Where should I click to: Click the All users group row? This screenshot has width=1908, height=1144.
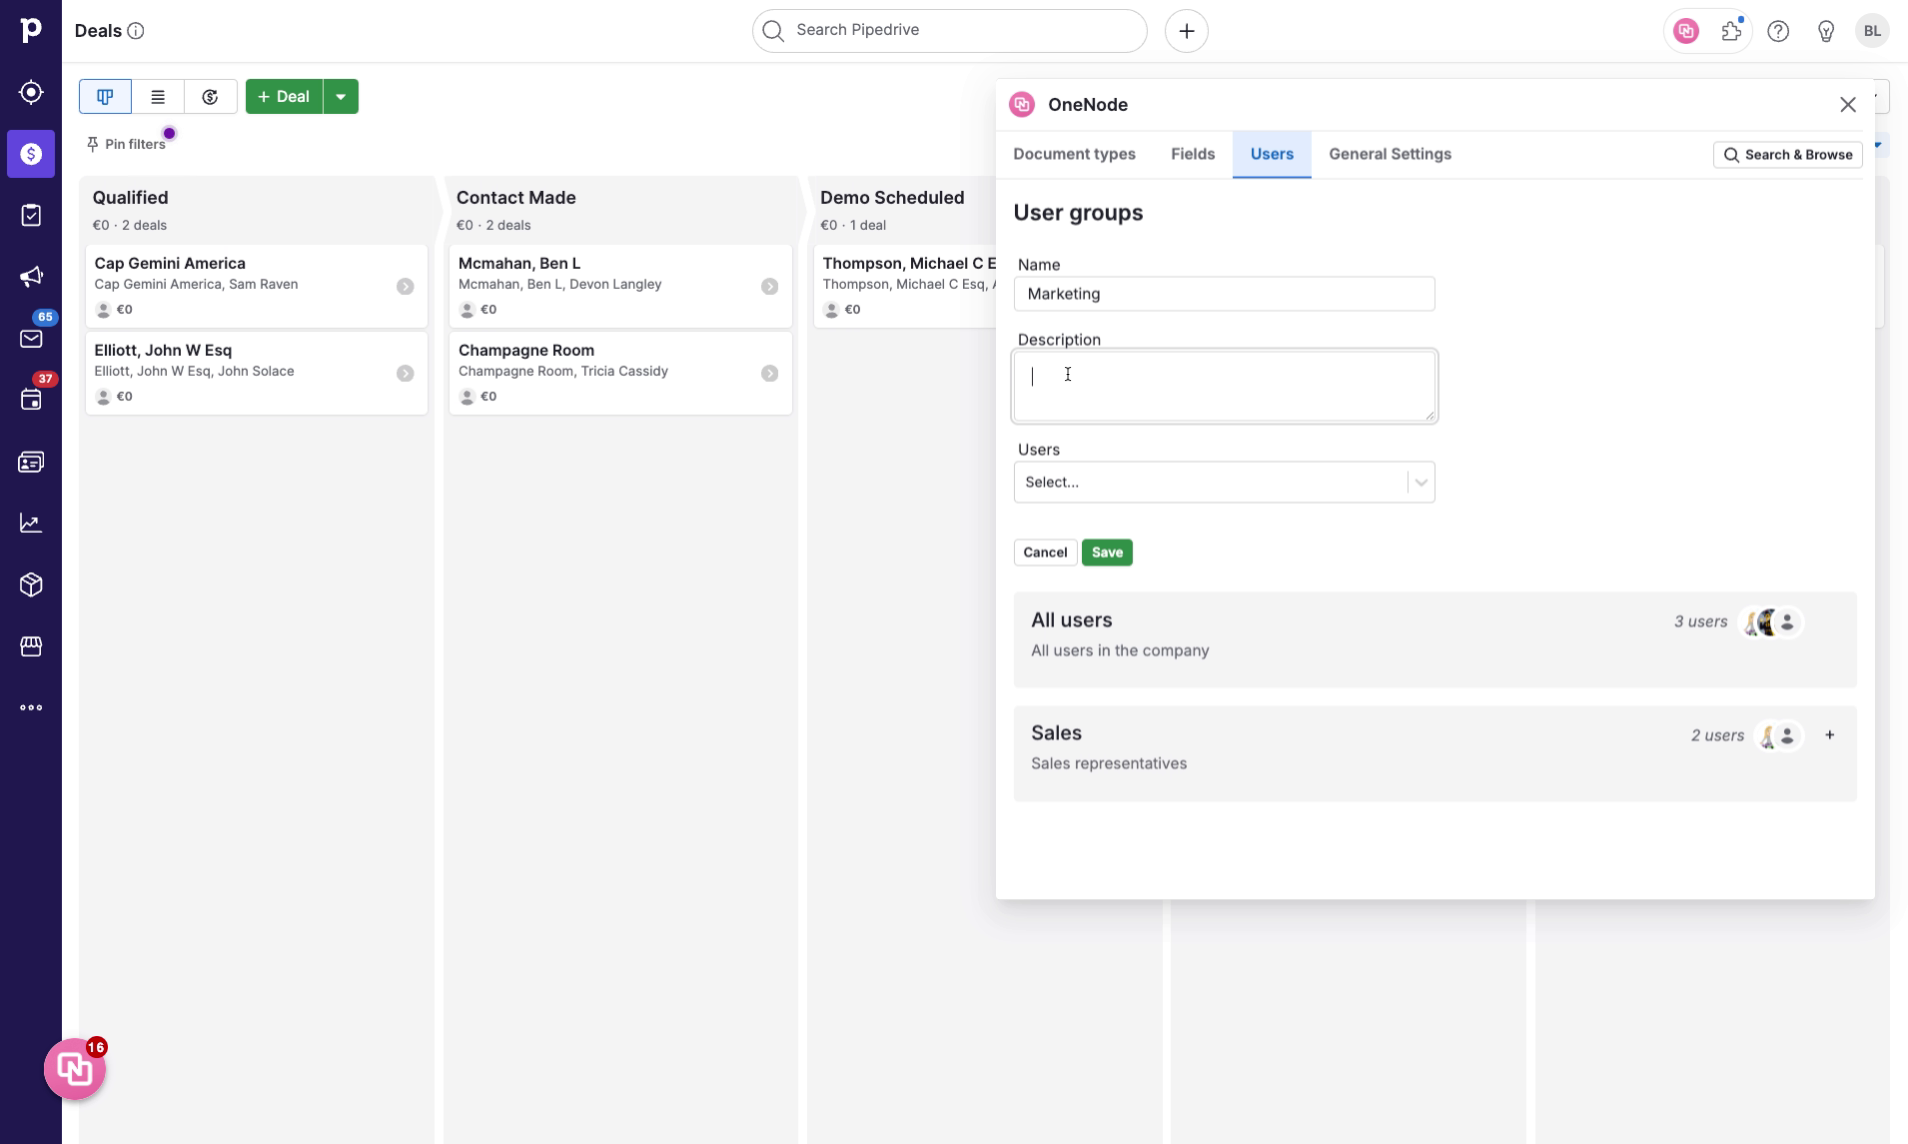(1434, 640)
